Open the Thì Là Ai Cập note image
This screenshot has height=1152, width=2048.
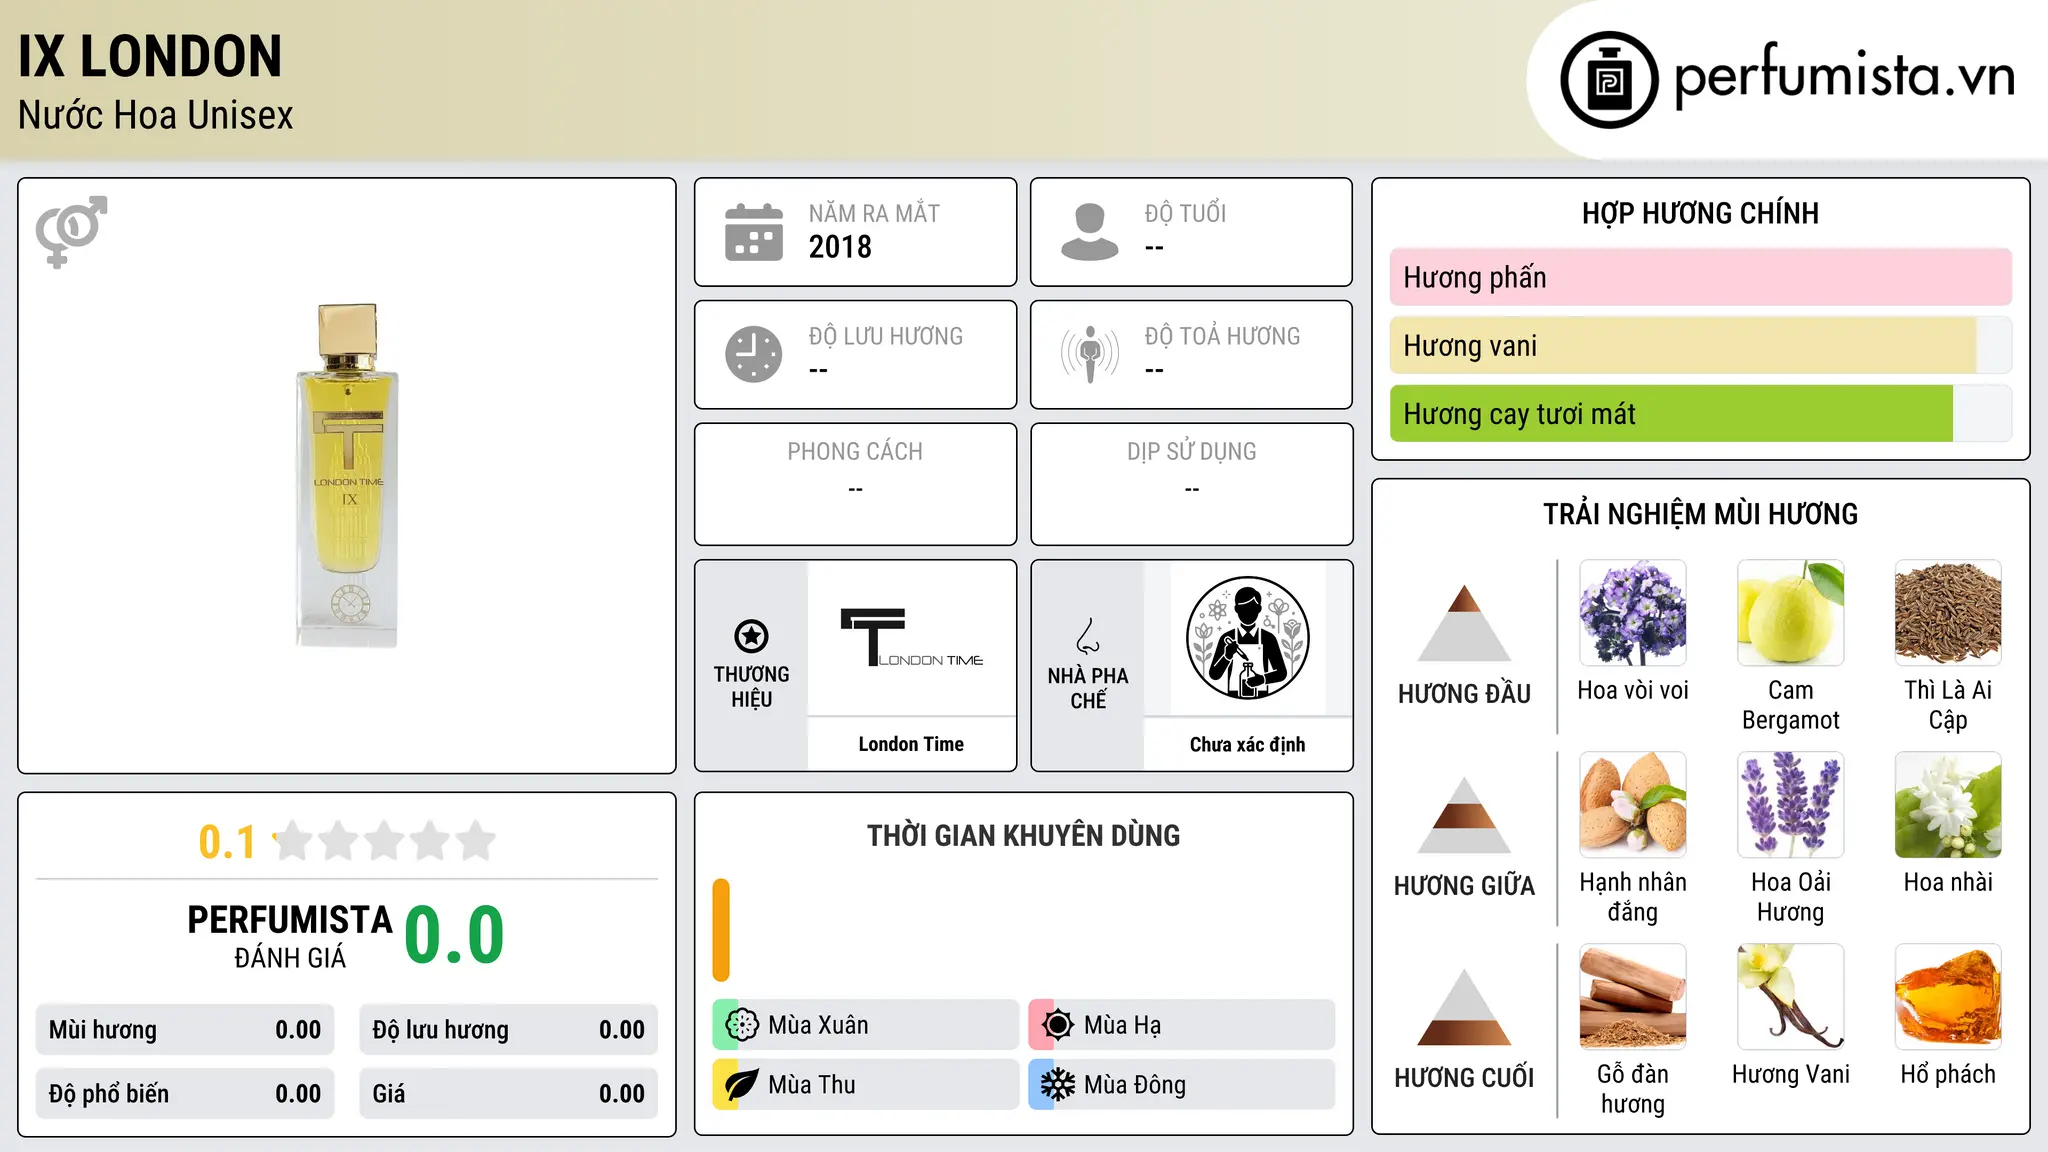(1948, 613)
